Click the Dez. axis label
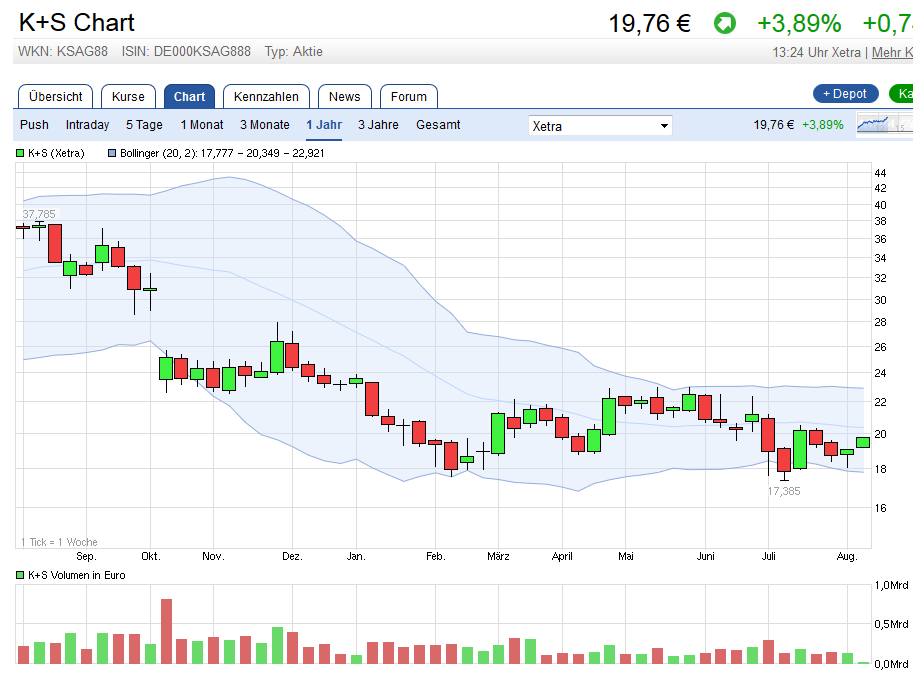This screenshot has height=678, width=913. click(292, 556)
